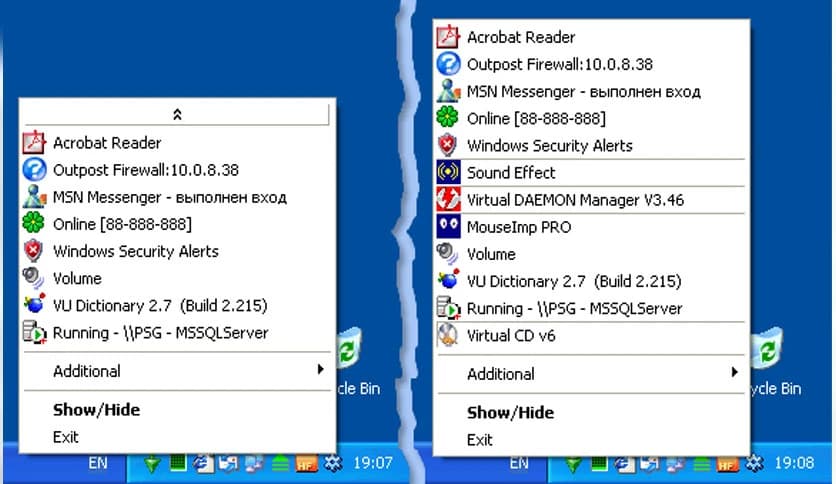
Task: Click the Virtual CD v6 disc icon
Action: 448,336
